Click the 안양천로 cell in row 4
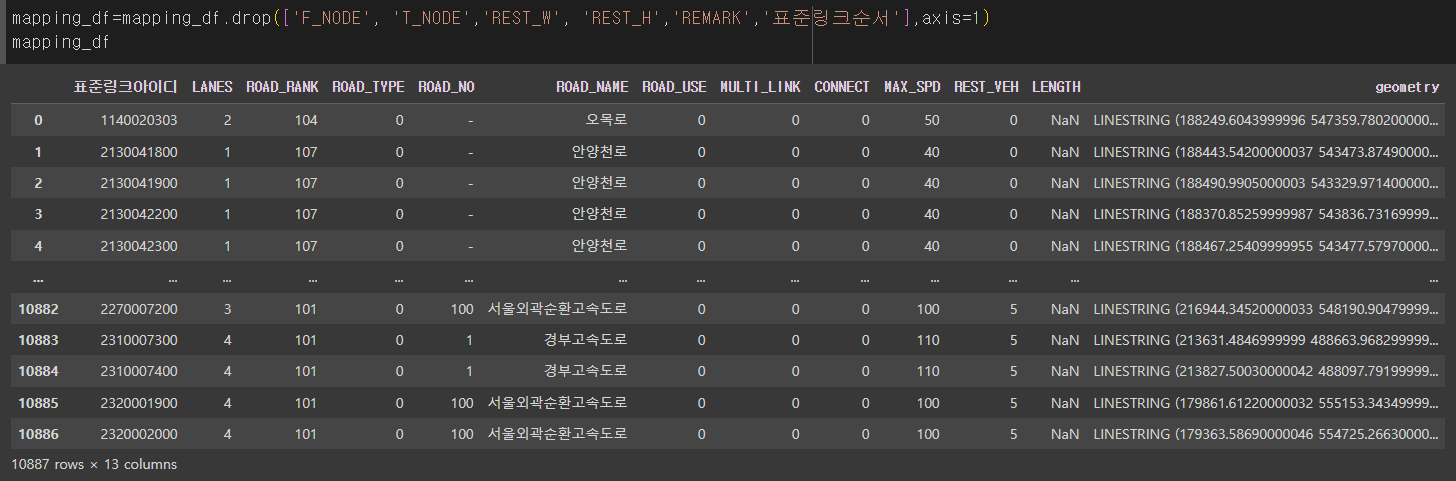Viewport: 1456px width, 481px height. pos(600,246)
